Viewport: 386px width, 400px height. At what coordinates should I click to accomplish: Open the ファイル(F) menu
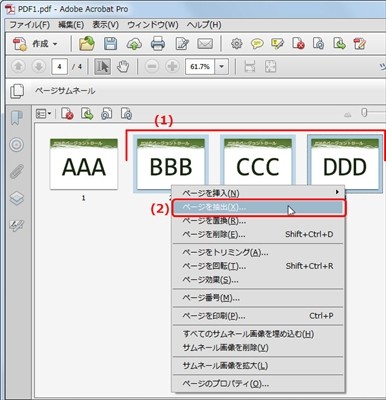coord(29,25)
